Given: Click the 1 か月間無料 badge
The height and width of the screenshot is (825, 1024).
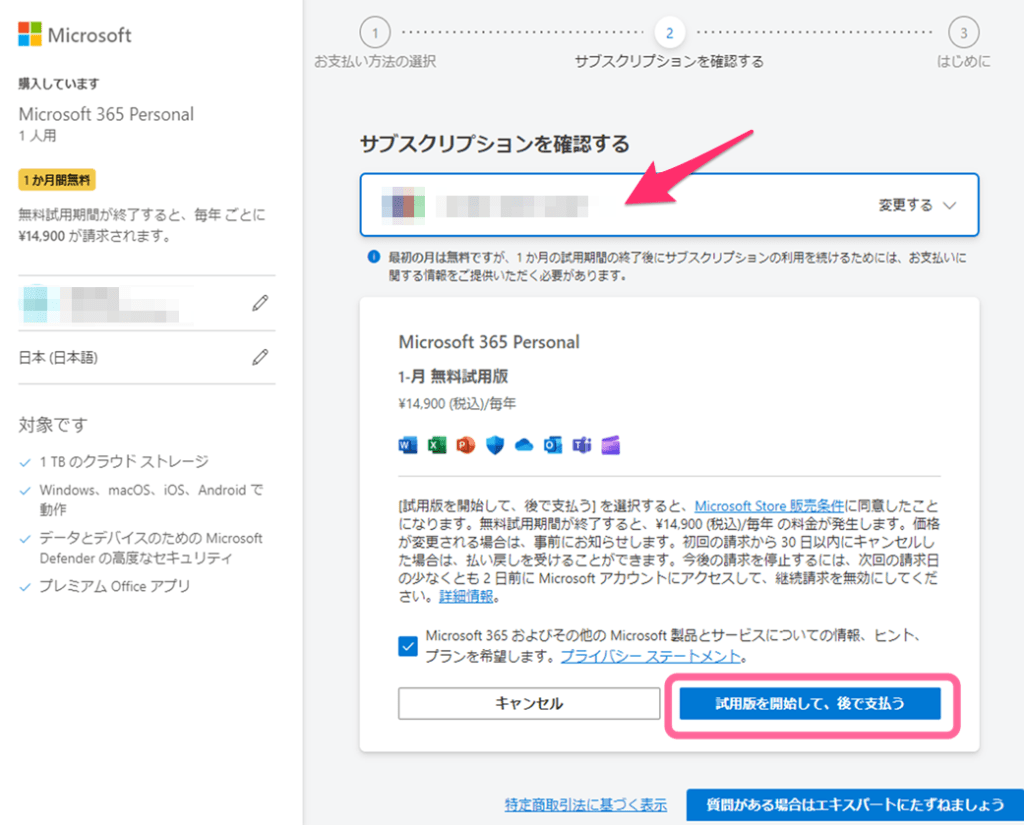Looking at the screenshot, I should (57, 180).
